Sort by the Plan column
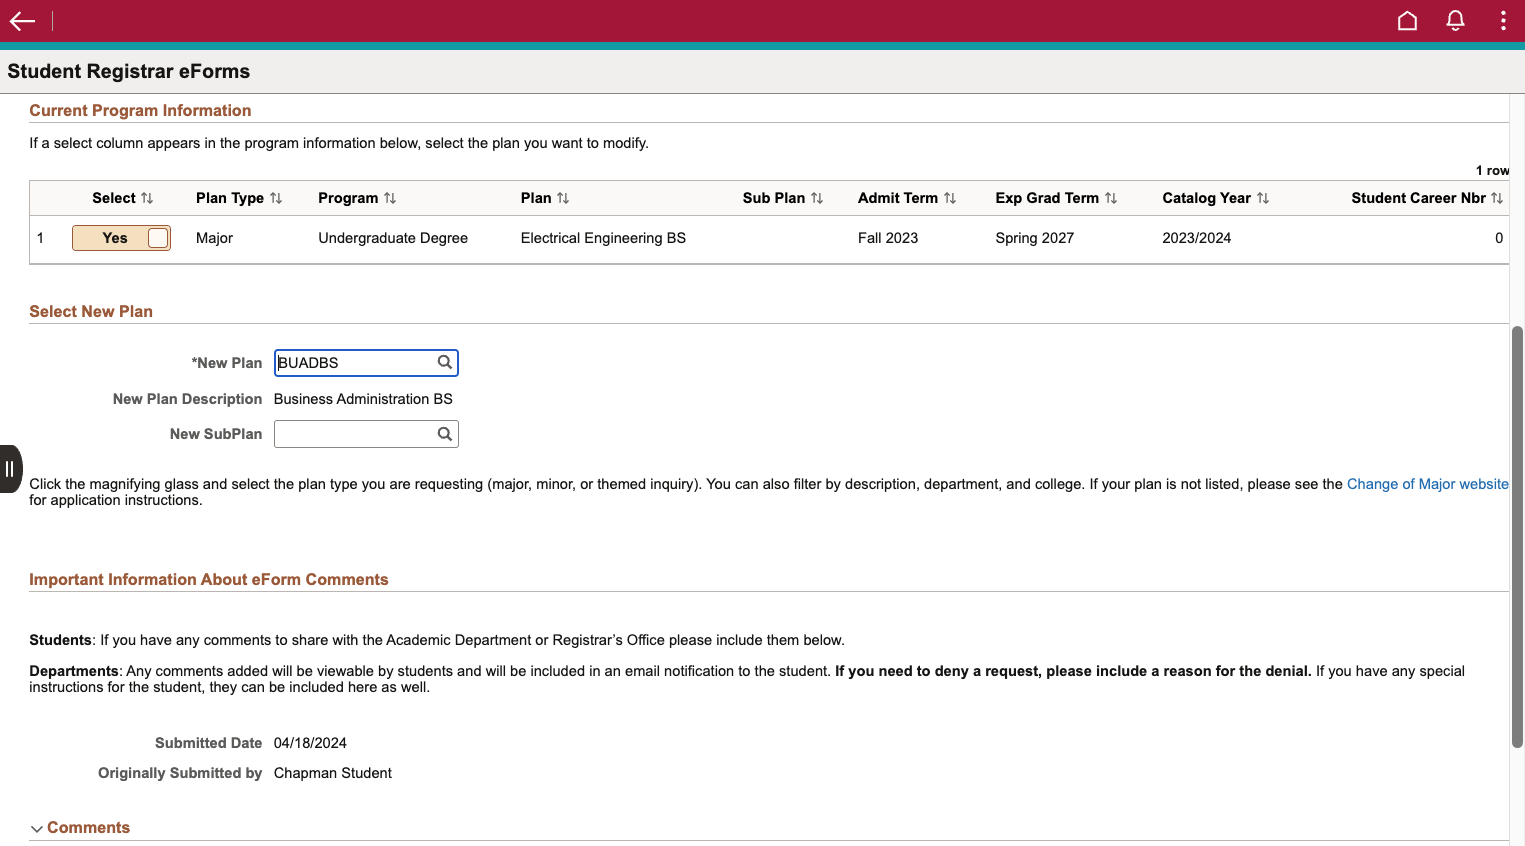 point(545,198)
